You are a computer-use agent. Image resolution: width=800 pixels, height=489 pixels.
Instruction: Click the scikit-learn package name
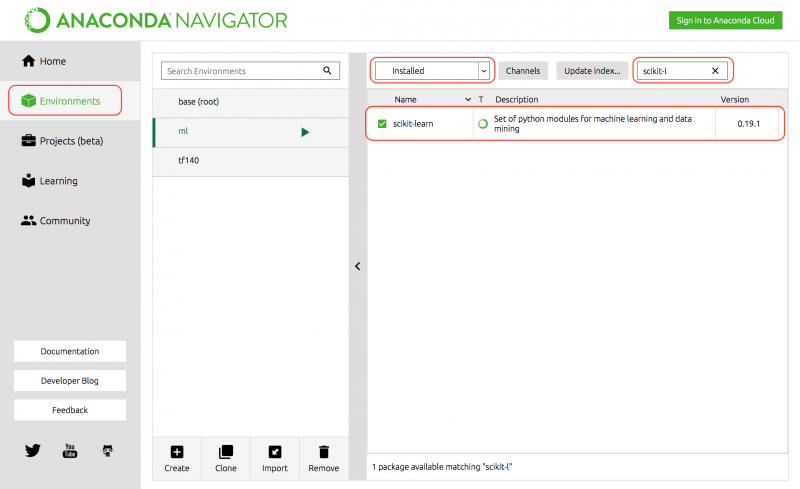tap(413, 124)
